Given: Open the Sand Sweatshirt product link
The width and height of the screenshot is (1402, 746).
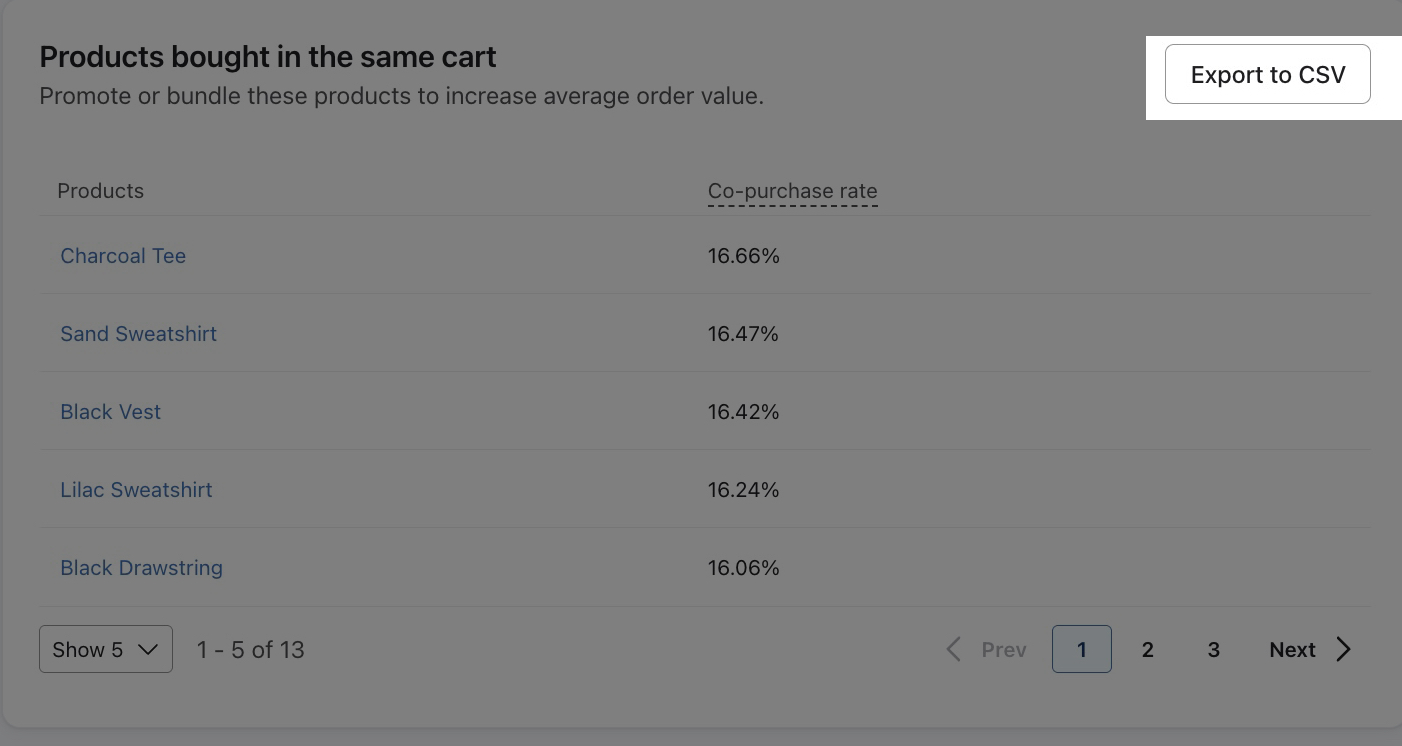Looking at the screenshot, I should (138, 334).
